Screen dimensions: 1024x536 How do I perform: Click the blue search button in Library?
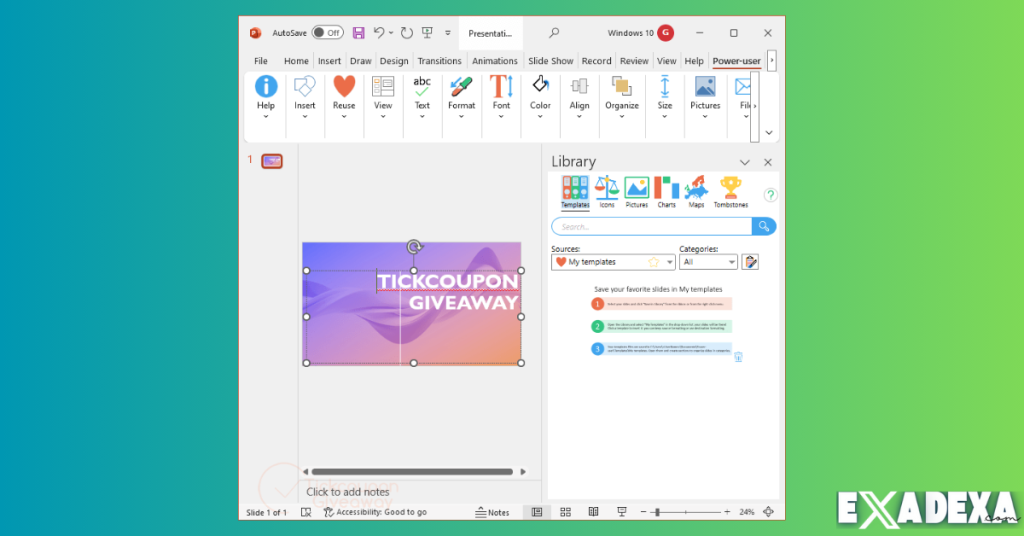[x=763, y=227]
